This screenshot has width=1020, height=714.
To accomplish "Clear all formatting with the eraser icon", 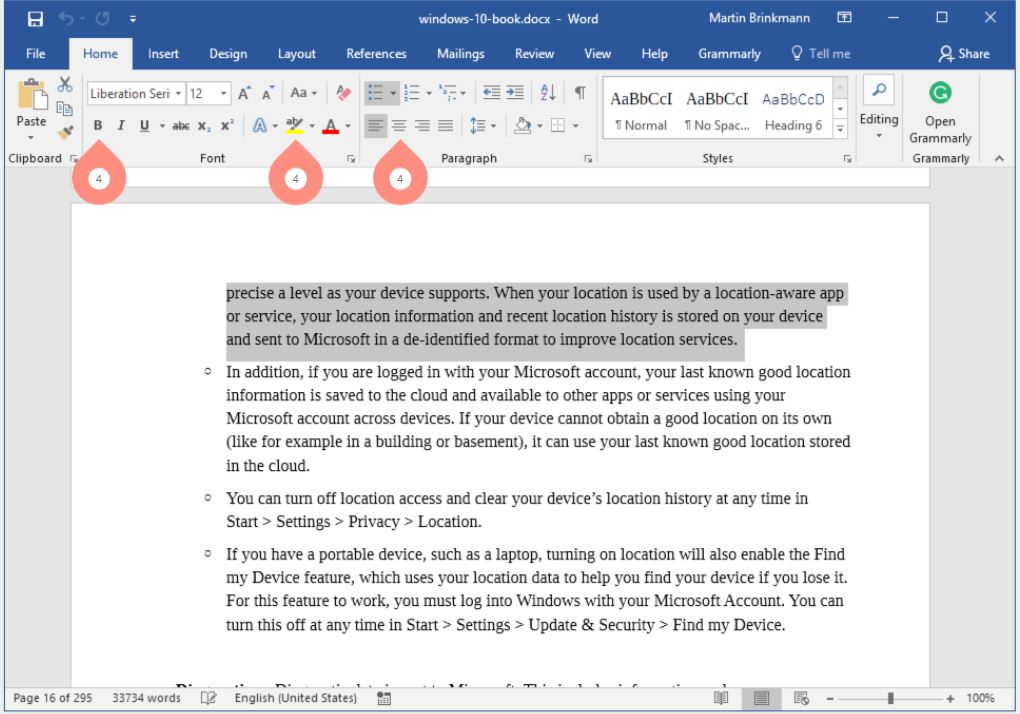I will pyautogui.click(x=344, y=93).
